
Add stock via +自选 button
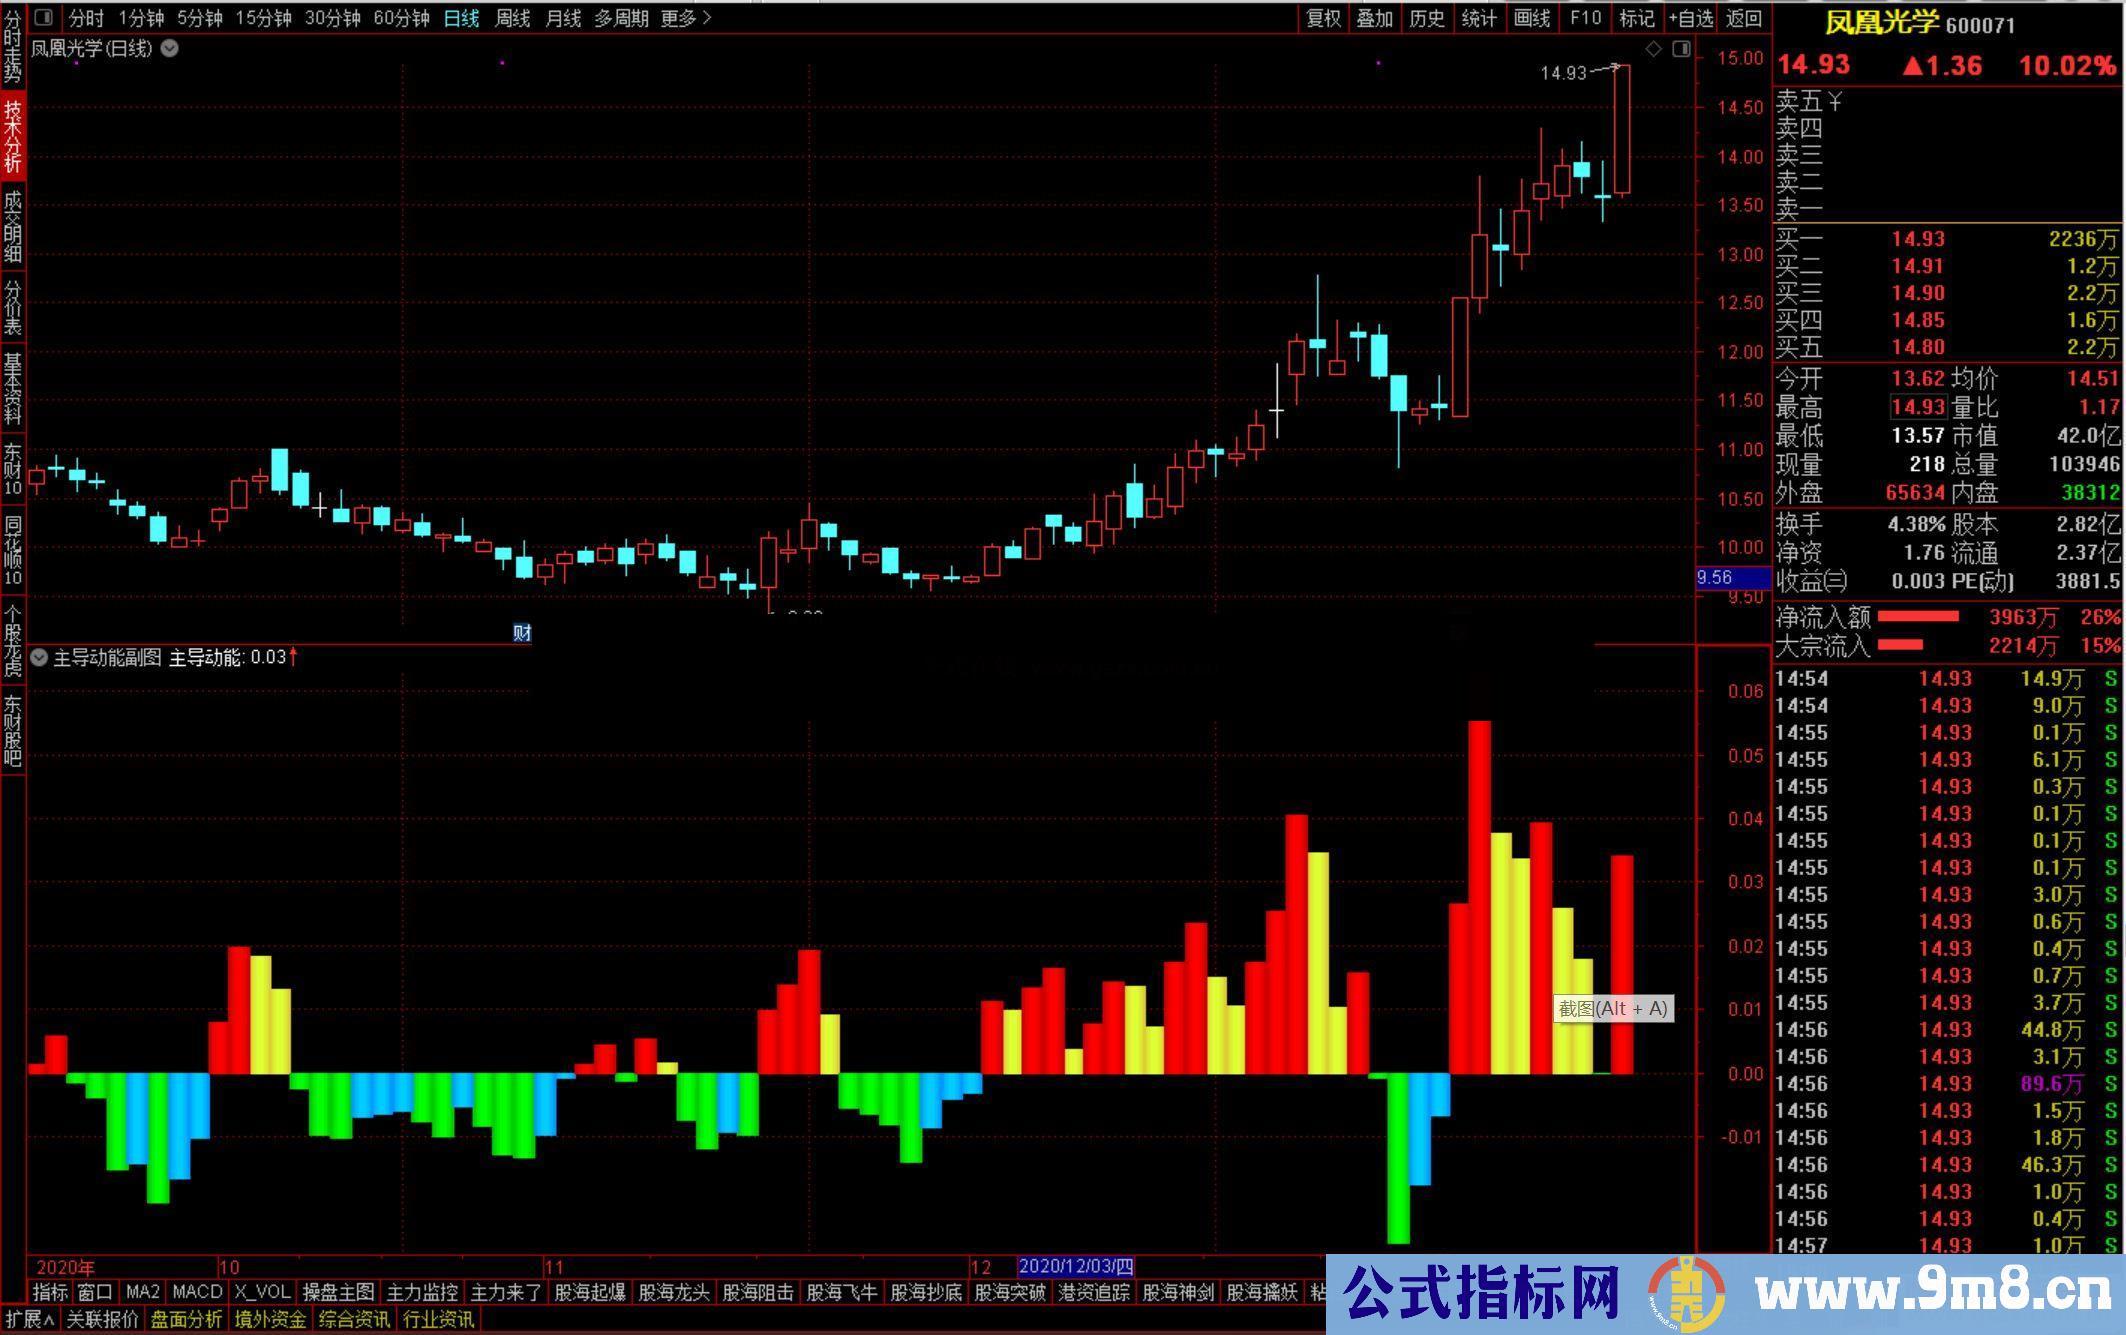point(1690,18)
